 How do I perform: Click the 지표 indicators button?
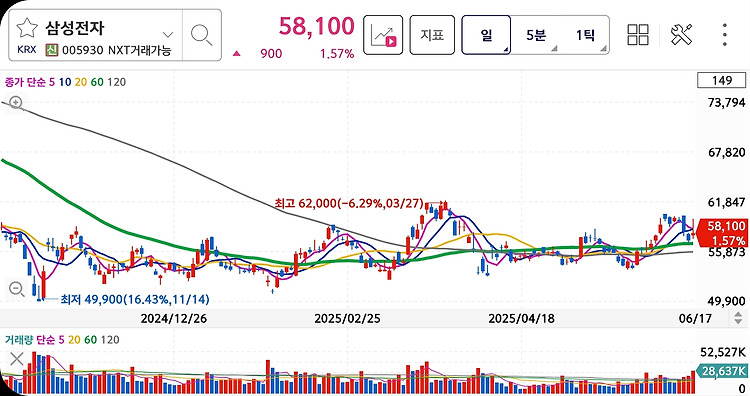coord(432,35)
